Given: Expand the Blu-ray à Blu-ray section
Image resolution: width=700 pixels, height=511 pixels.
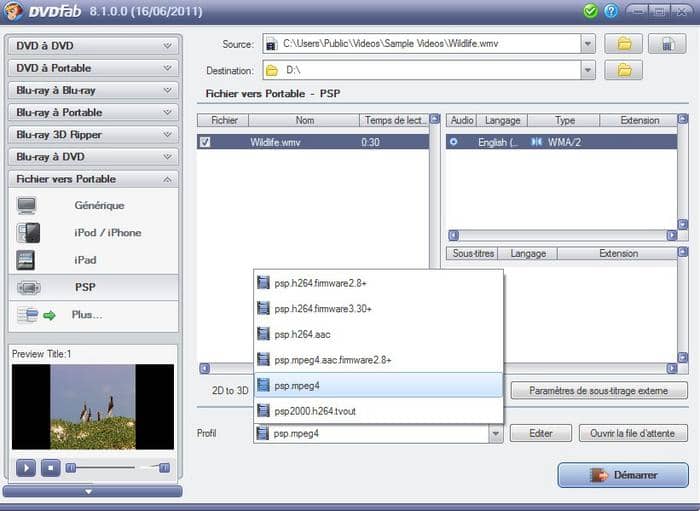Looking at the screenshot, I should [93, 90].
